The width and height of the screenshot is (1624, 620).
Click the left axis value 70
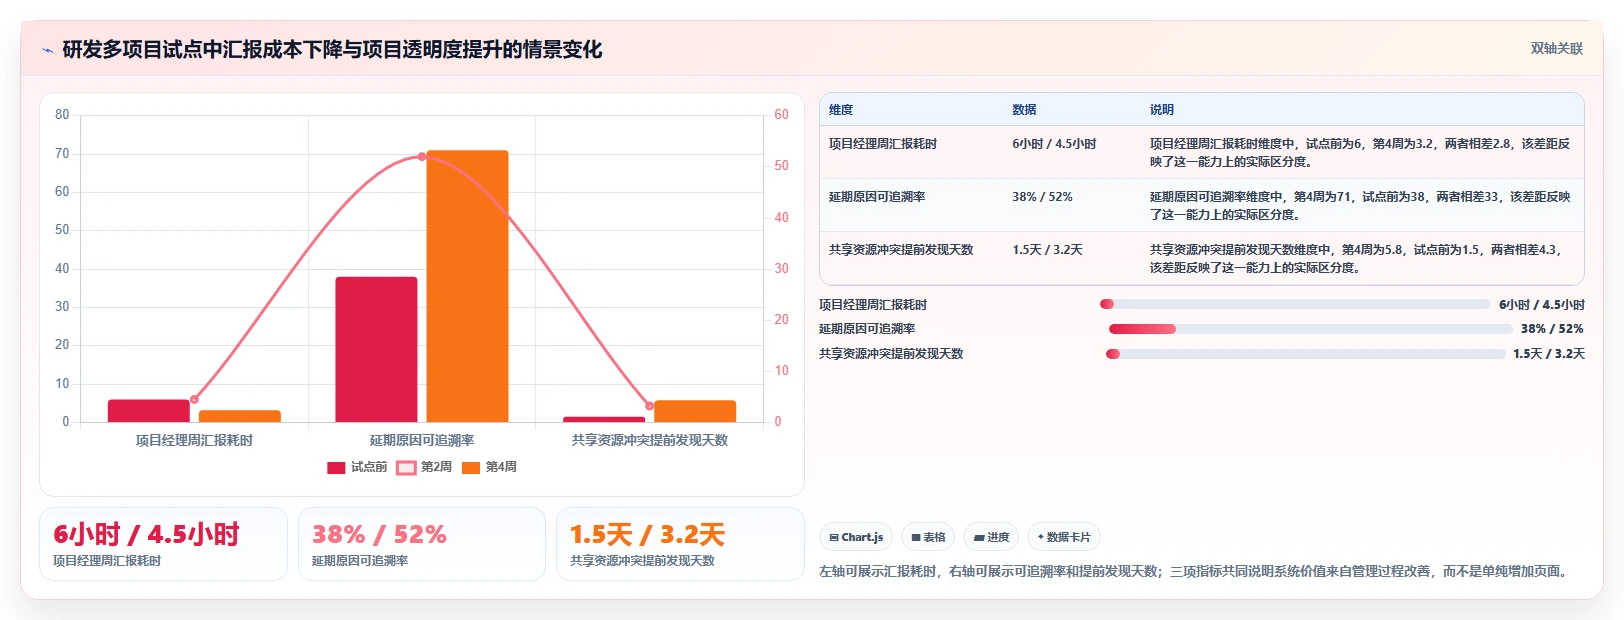click(62, 154)
